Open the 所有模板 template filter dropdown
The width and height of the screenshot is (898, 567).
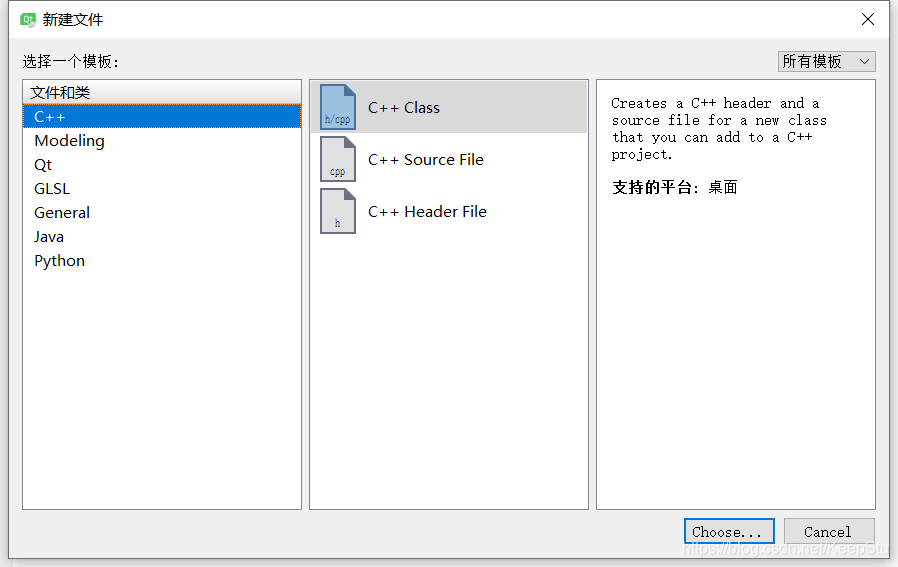[826, 61]
